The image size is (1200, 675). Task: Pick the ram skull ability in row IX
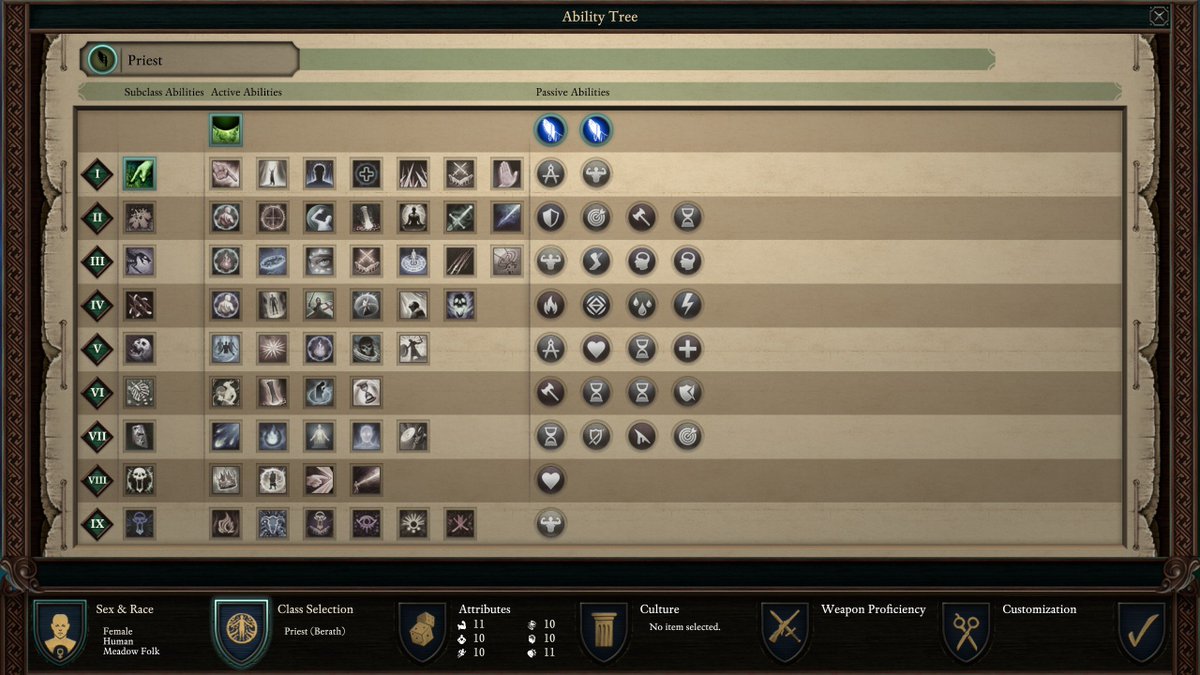click(272, 523)
